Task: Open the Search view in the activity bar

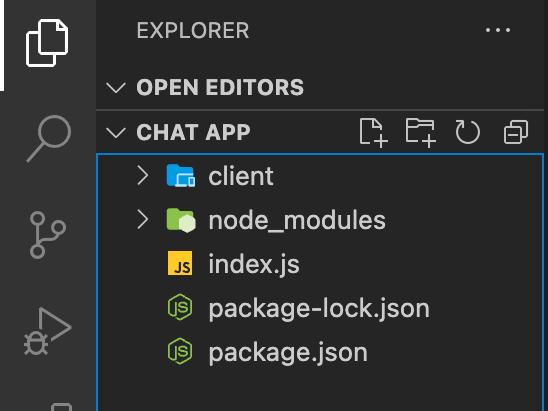Action: [49, 139]
